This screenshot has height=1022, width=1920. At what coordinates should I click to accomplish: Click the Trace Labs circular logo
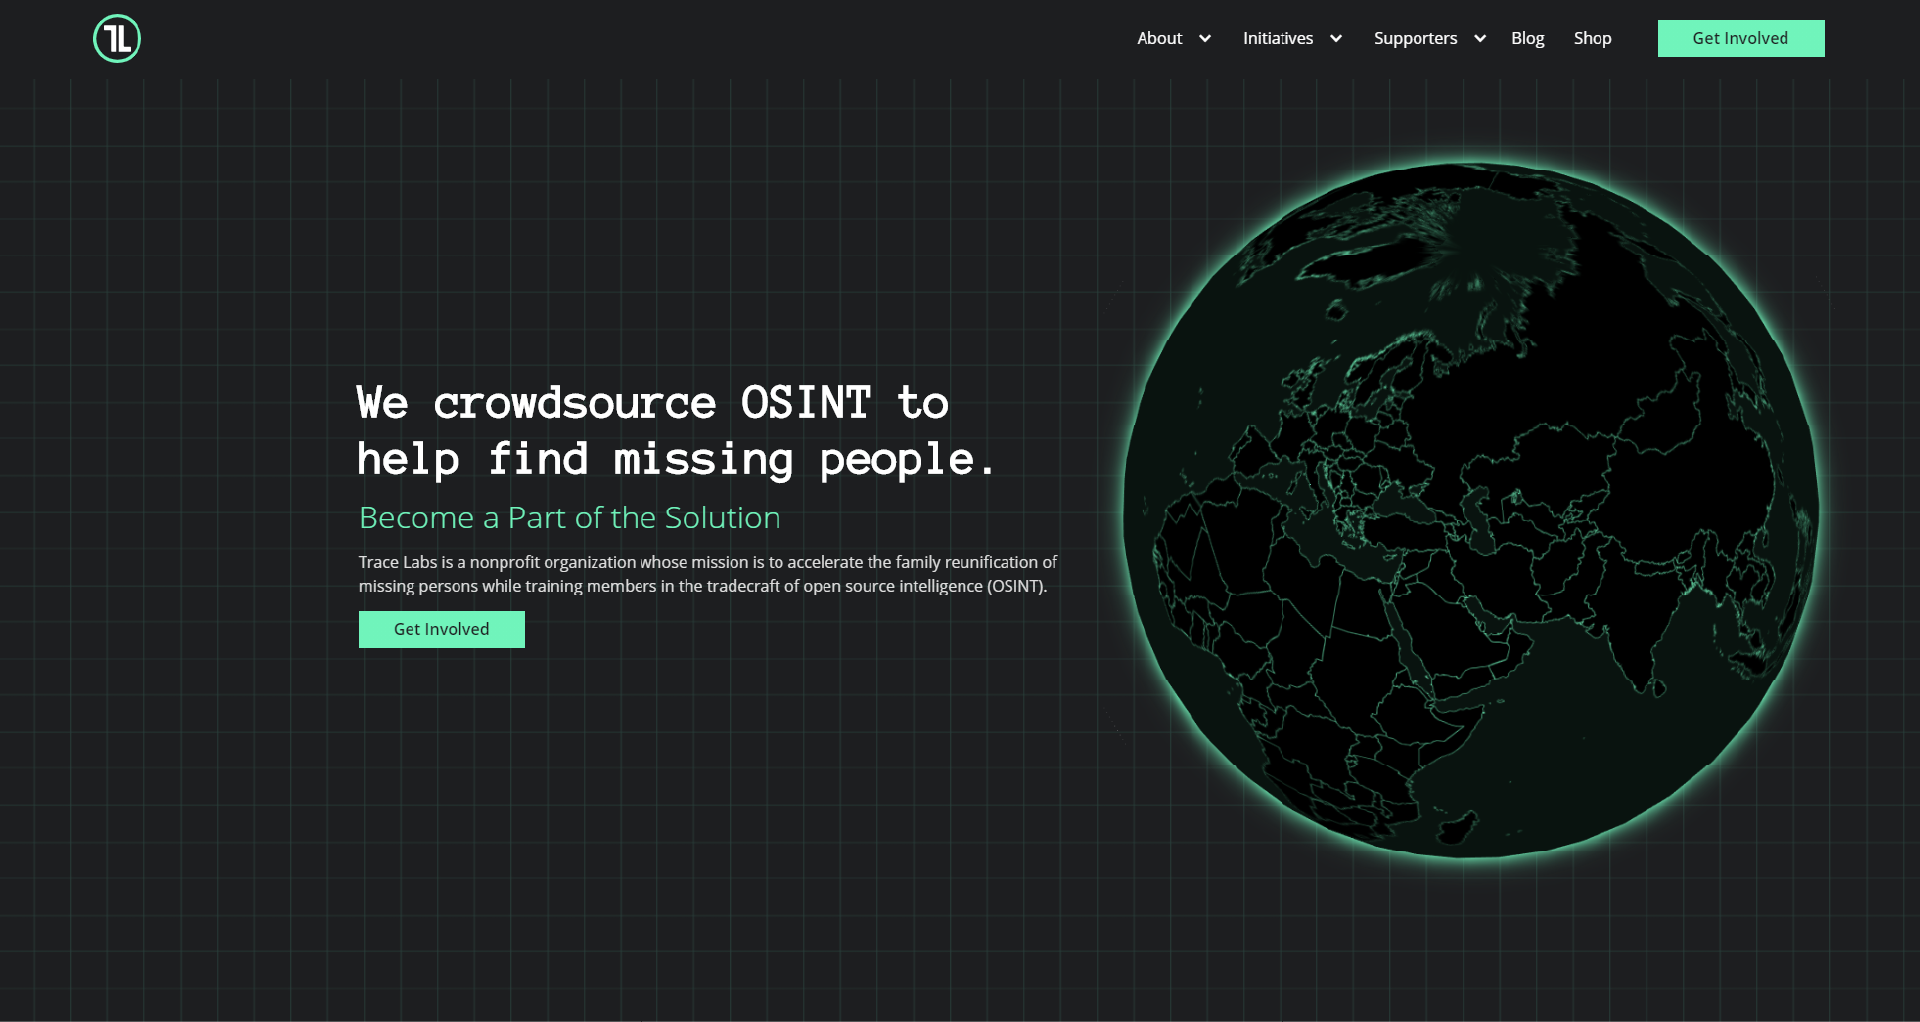click(116, 38)
